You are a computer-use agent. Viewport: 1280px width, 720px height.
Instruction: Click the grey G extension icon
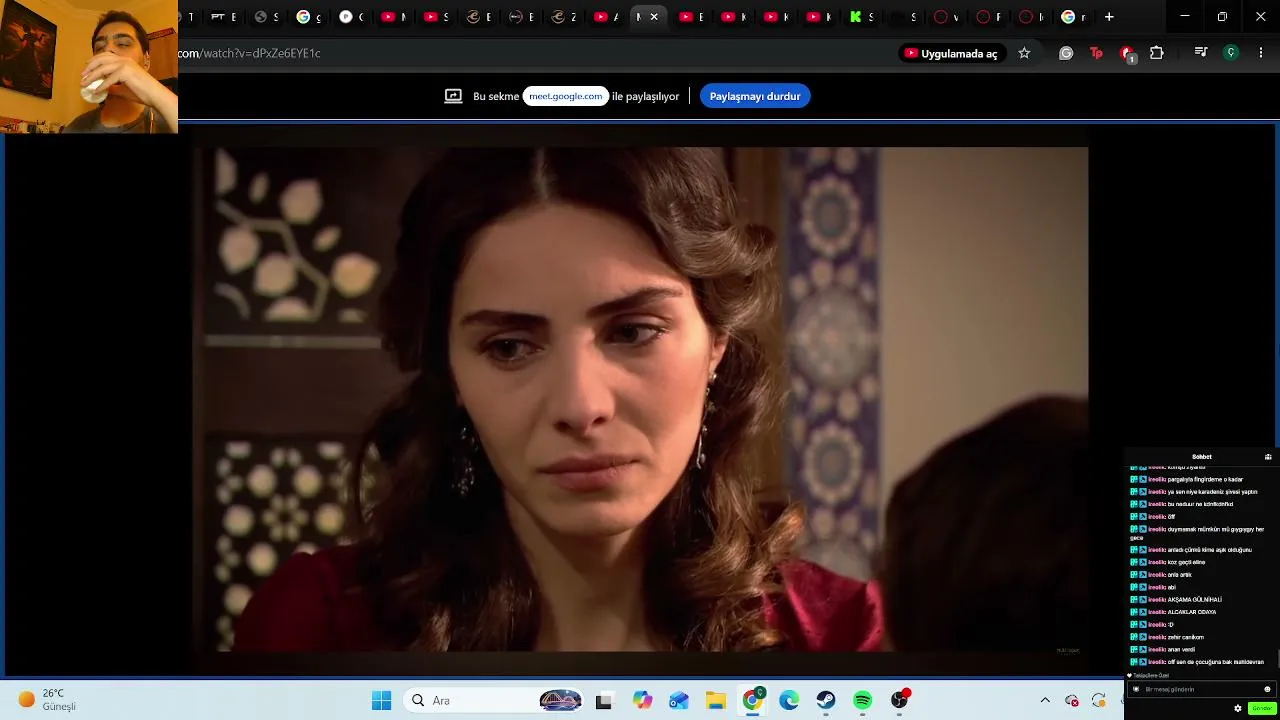click(x=1066, y=54)
